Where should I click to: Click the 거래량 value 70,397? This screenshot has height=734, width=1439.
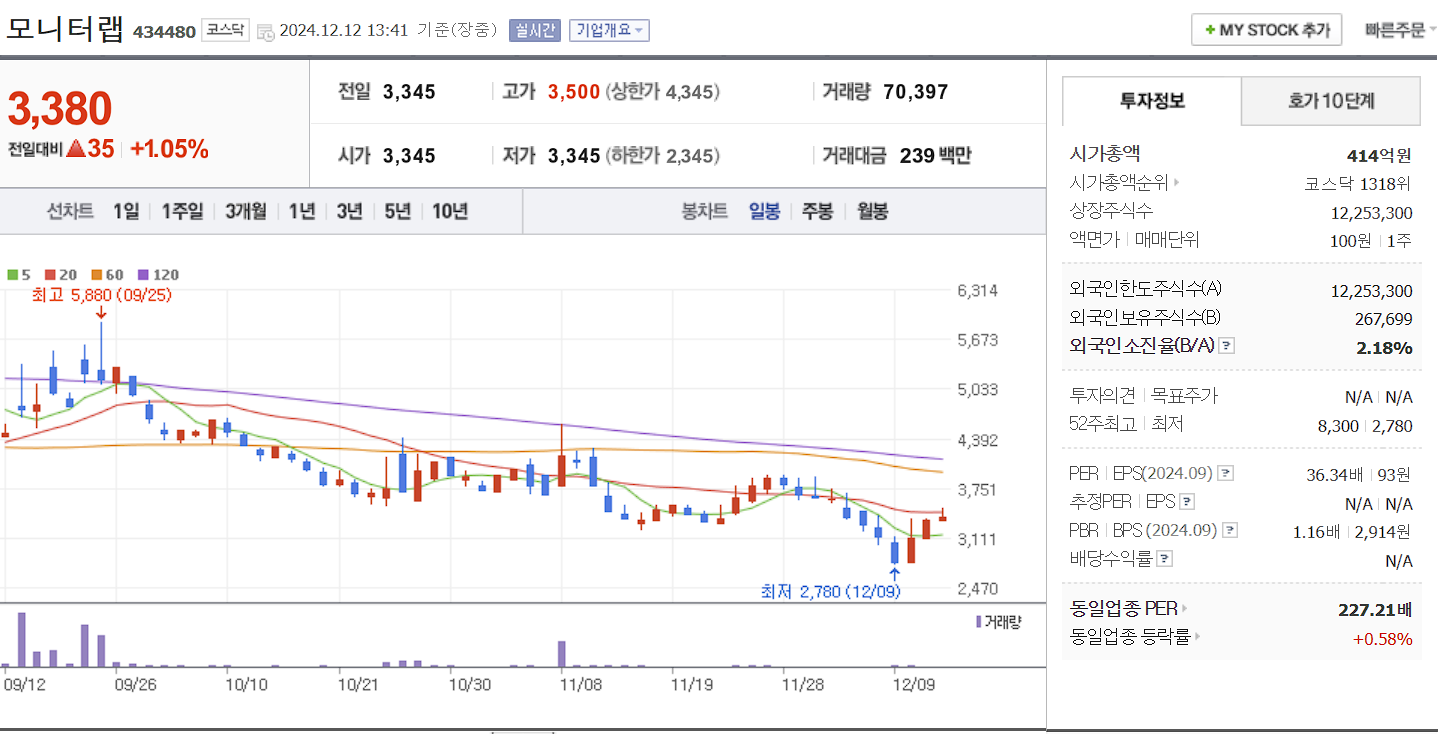916,92
